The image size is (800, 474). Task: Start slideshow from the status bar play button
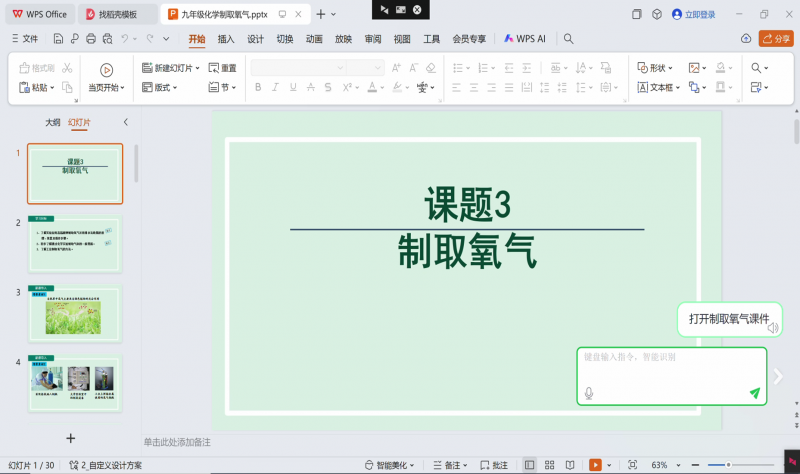(595, 465)
